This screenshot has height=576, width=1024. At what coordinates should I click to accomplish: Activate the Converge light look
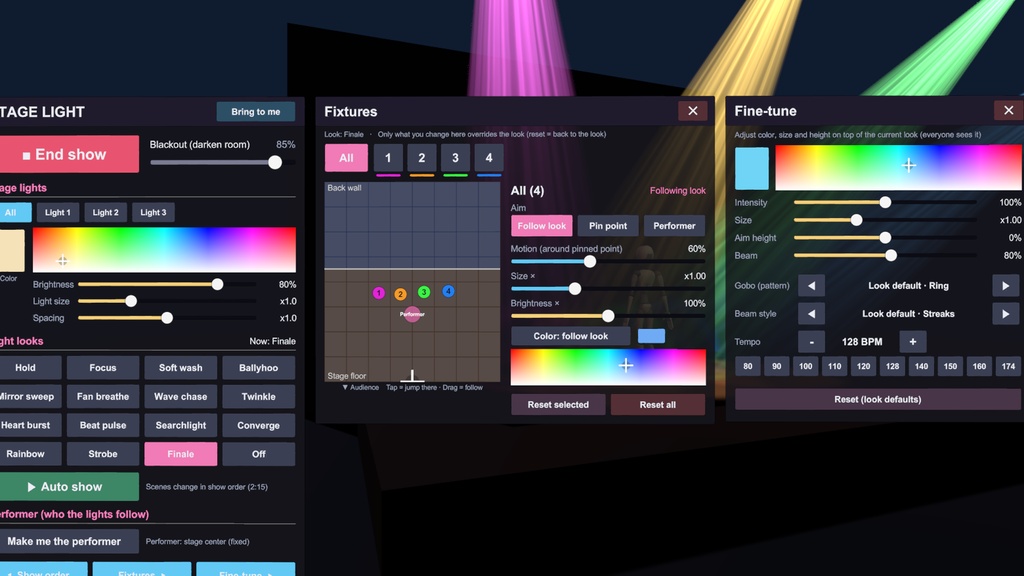(259, 425)
